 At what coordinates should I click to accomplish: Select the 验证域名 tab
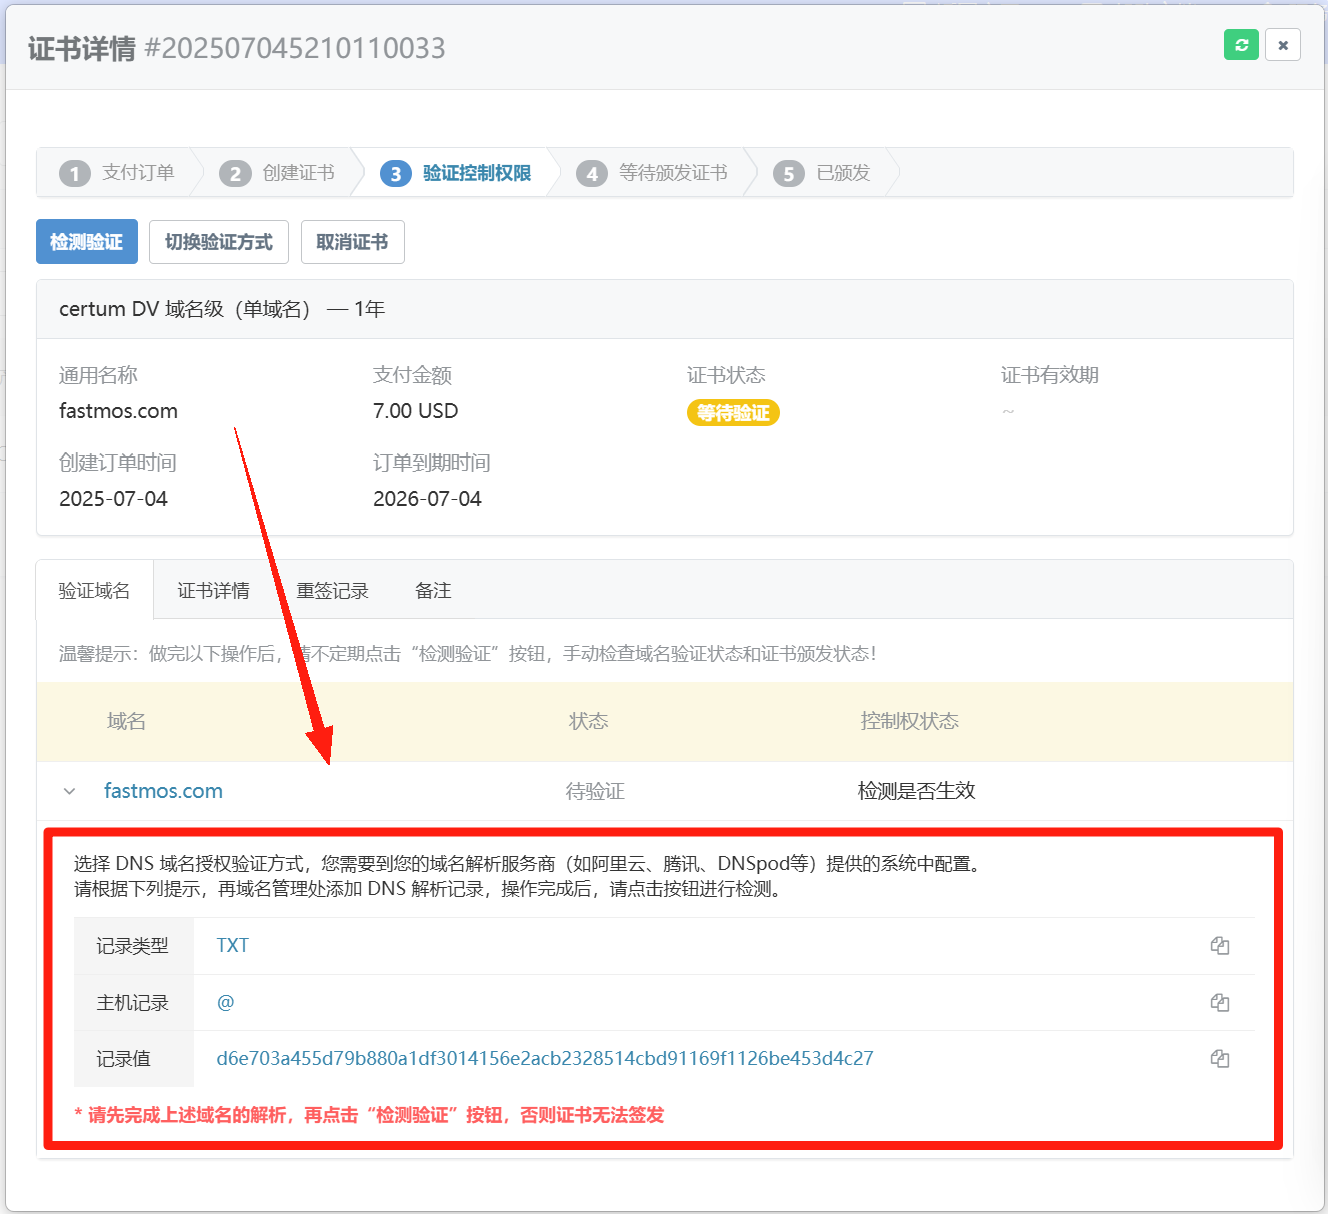click(94, 591)
